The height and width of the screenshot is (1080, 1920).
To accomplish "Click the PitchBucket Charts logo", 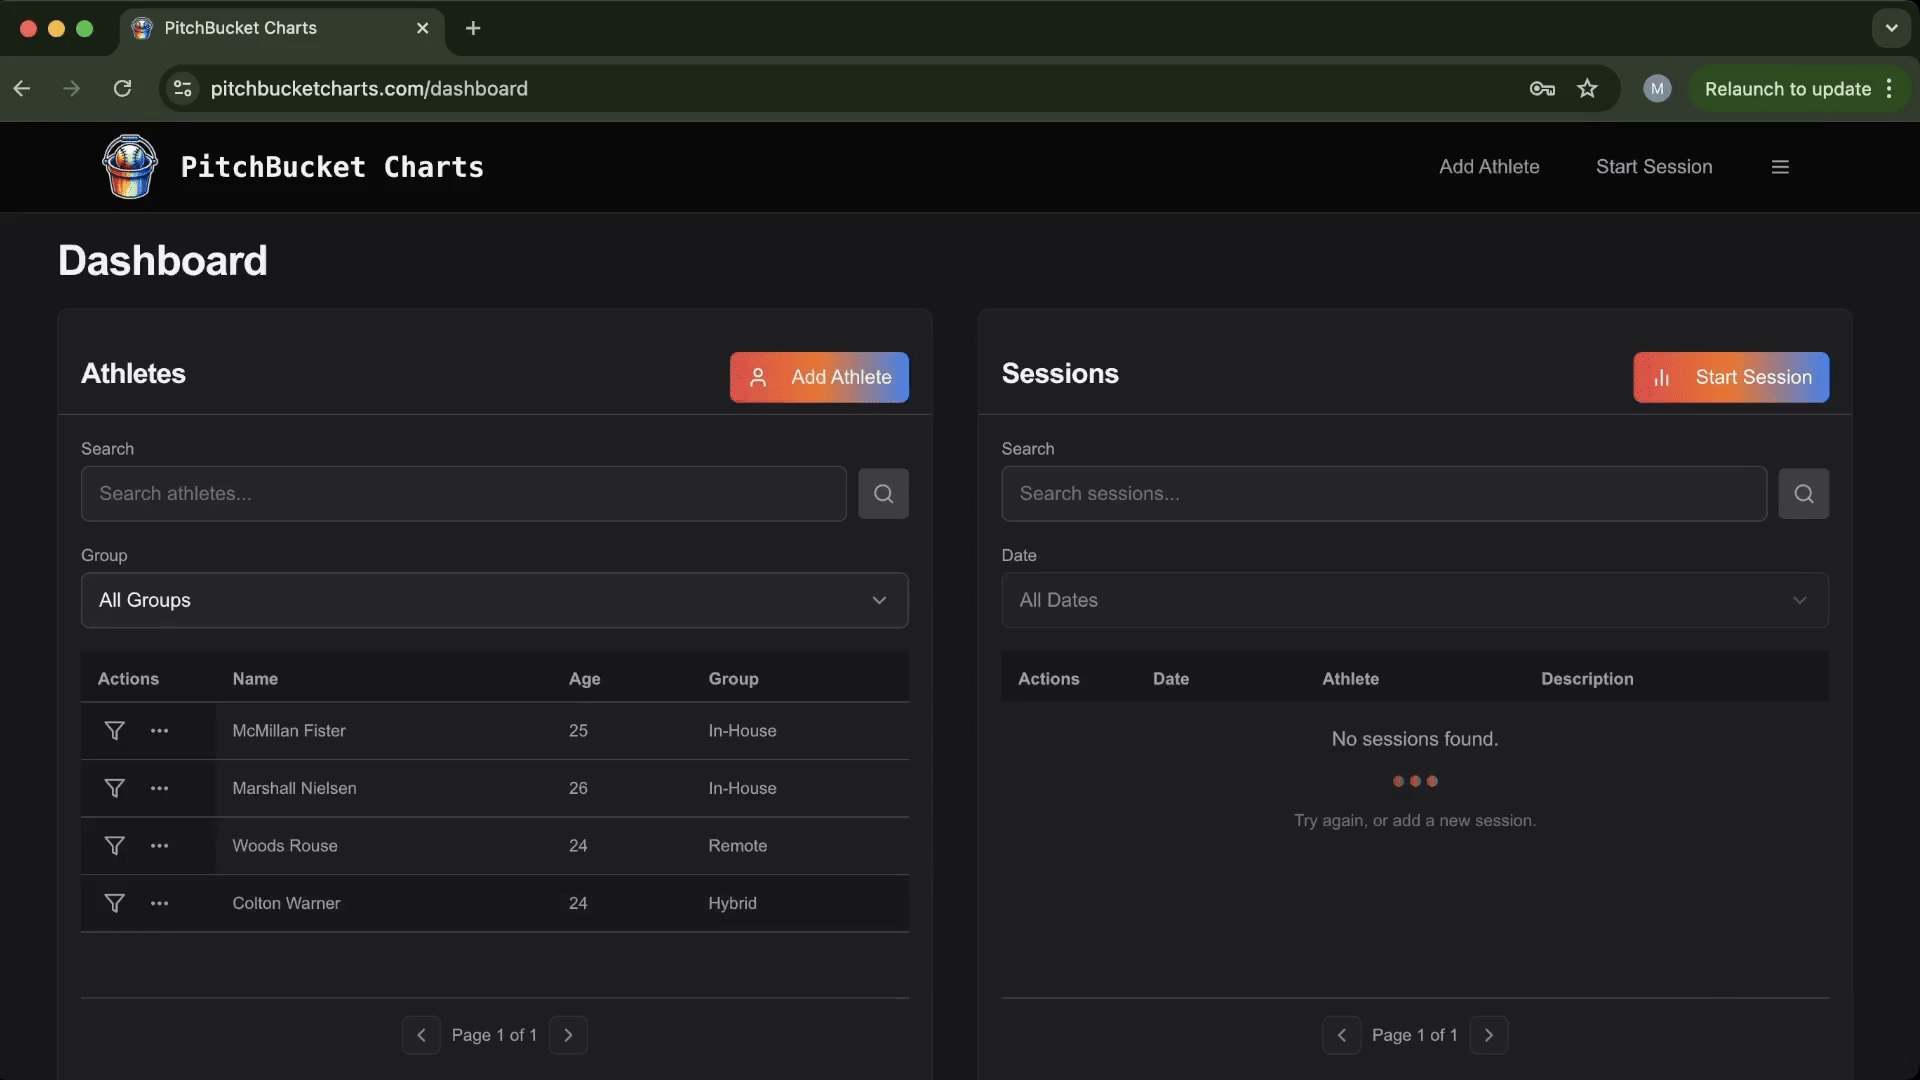I will [129, 166].
